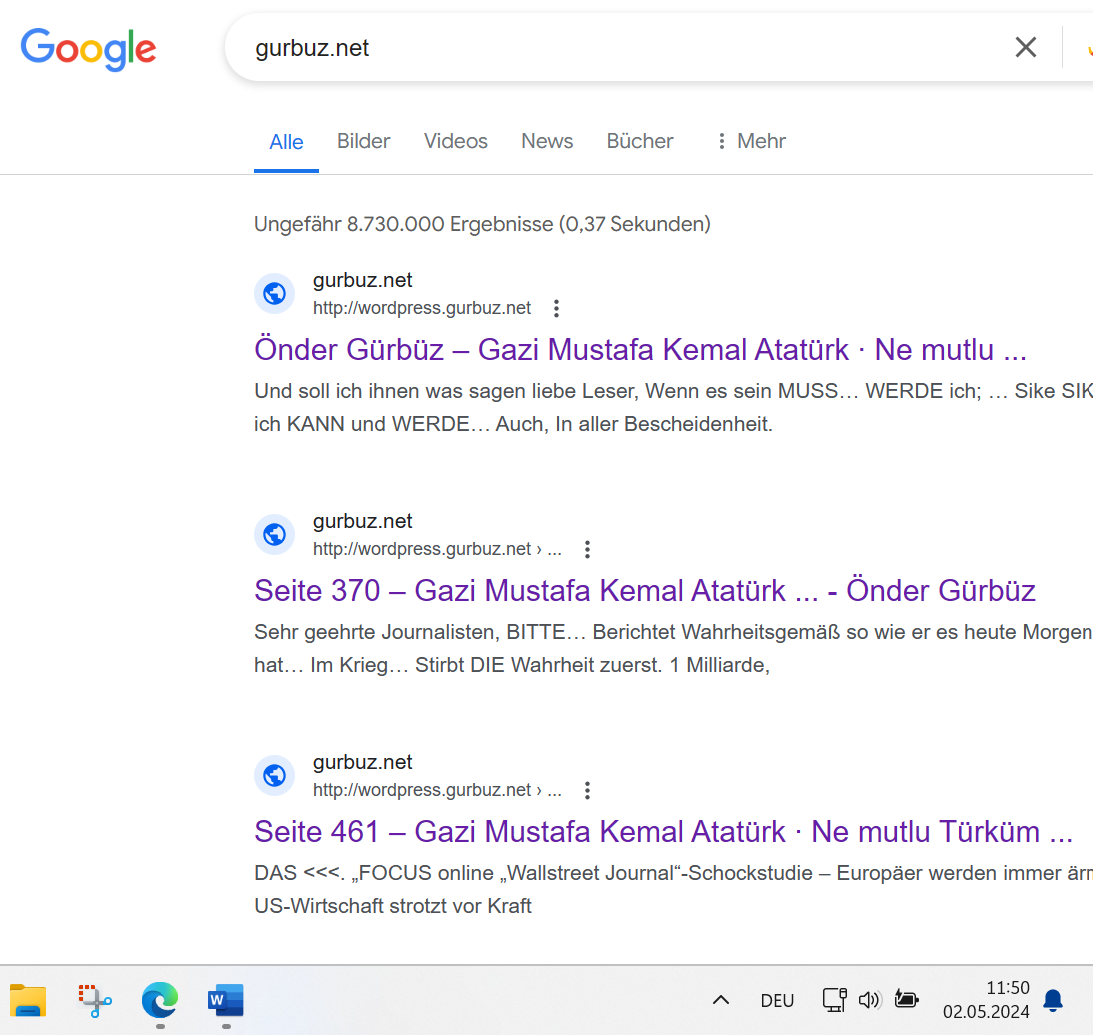The image size is (1093, 1035).
Task: Click the Google logo
Action: point(88,48)
